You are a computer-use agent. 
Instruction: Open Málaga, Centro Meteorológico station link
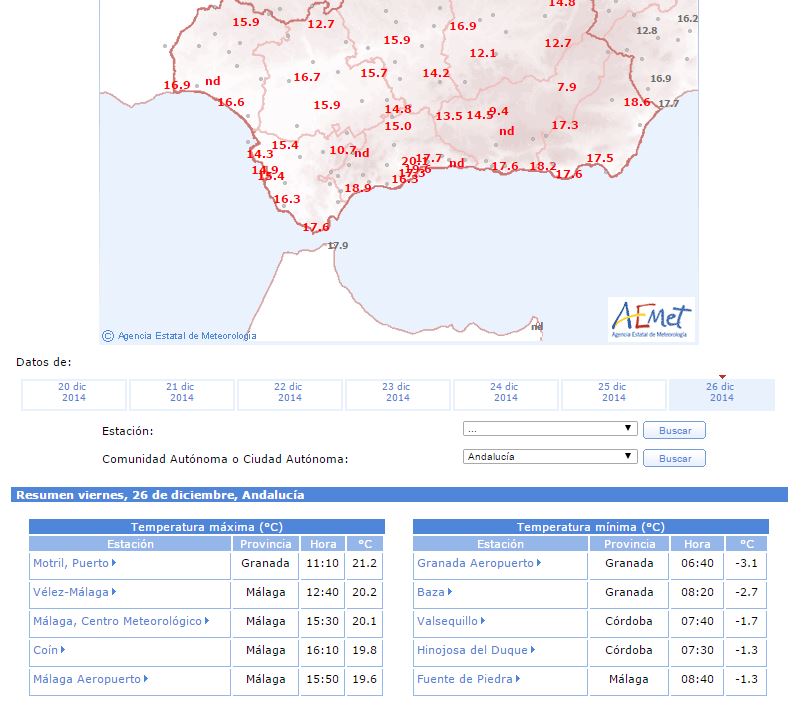[x=117, y=621]
